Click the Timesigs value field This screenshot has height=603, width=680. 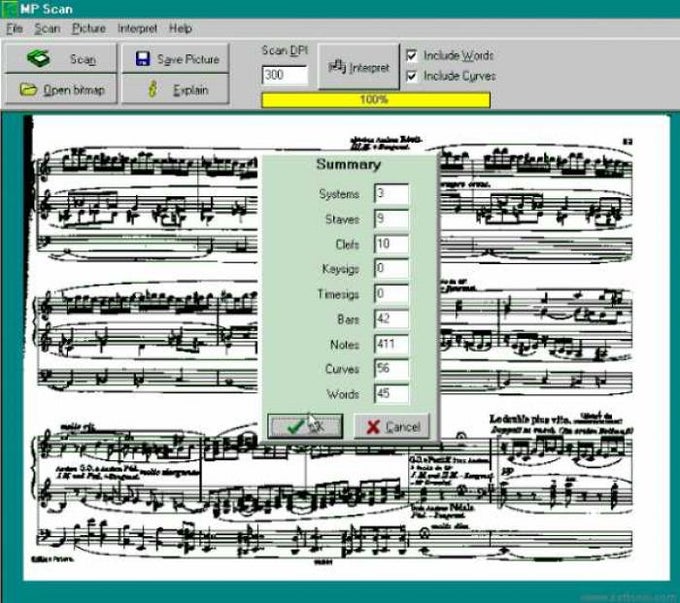[x=391, y=294]
